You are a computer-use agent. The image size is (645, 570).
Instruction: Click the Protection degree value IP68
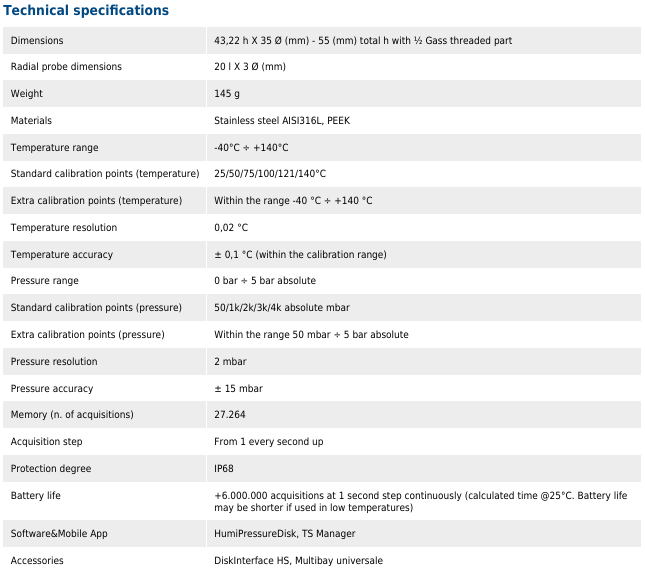[224, 469]
